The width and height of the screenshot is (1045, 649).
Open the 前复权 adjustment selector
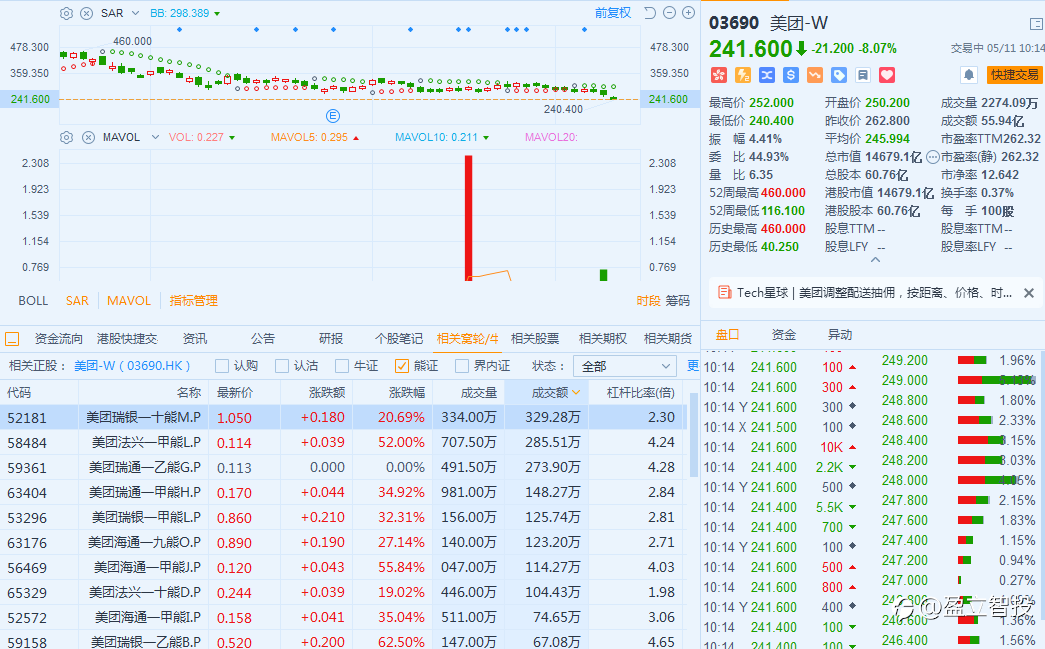click(x=612, y=13)
